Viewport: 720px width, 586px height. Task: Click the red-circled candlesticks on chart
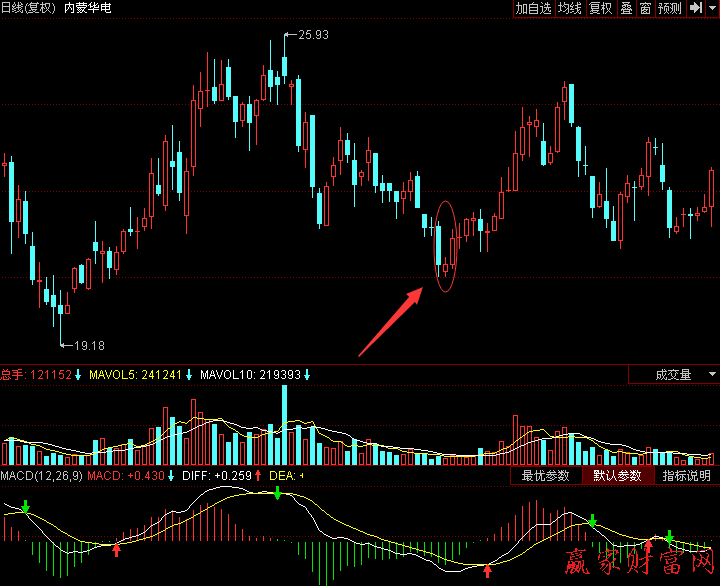pyautogui.click(x=446, y=247)
